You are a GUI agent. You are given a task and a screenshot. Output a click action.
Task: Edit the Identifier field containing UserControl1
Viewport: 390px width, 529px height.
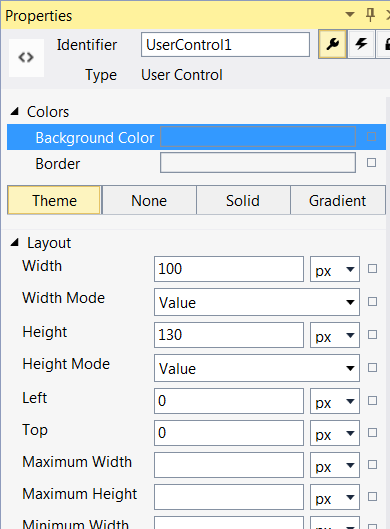[x=225, y=45]
